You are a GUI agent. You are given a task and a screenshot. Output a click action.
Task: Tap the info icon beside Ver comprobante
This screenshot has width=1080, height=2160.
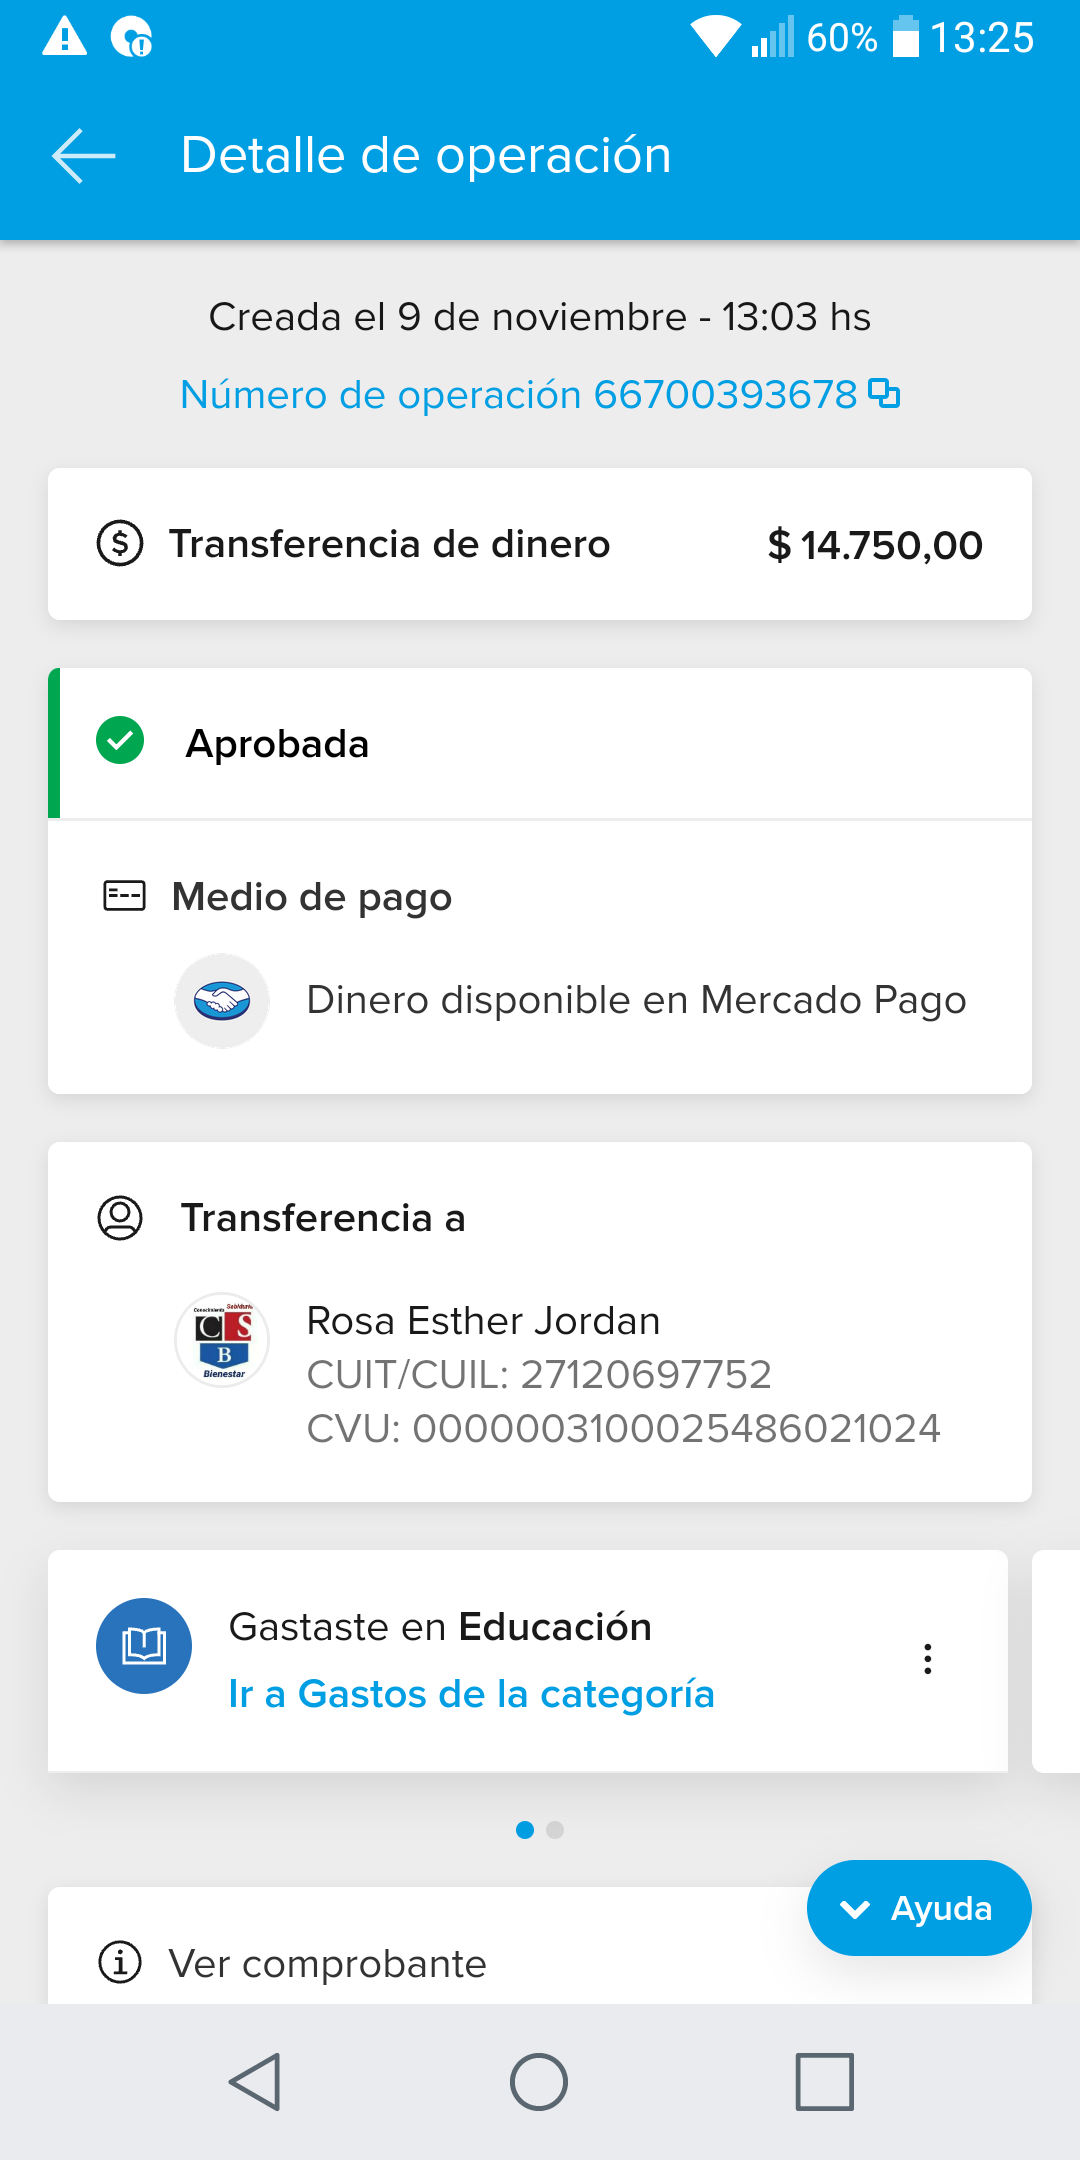pos(120,1962)
